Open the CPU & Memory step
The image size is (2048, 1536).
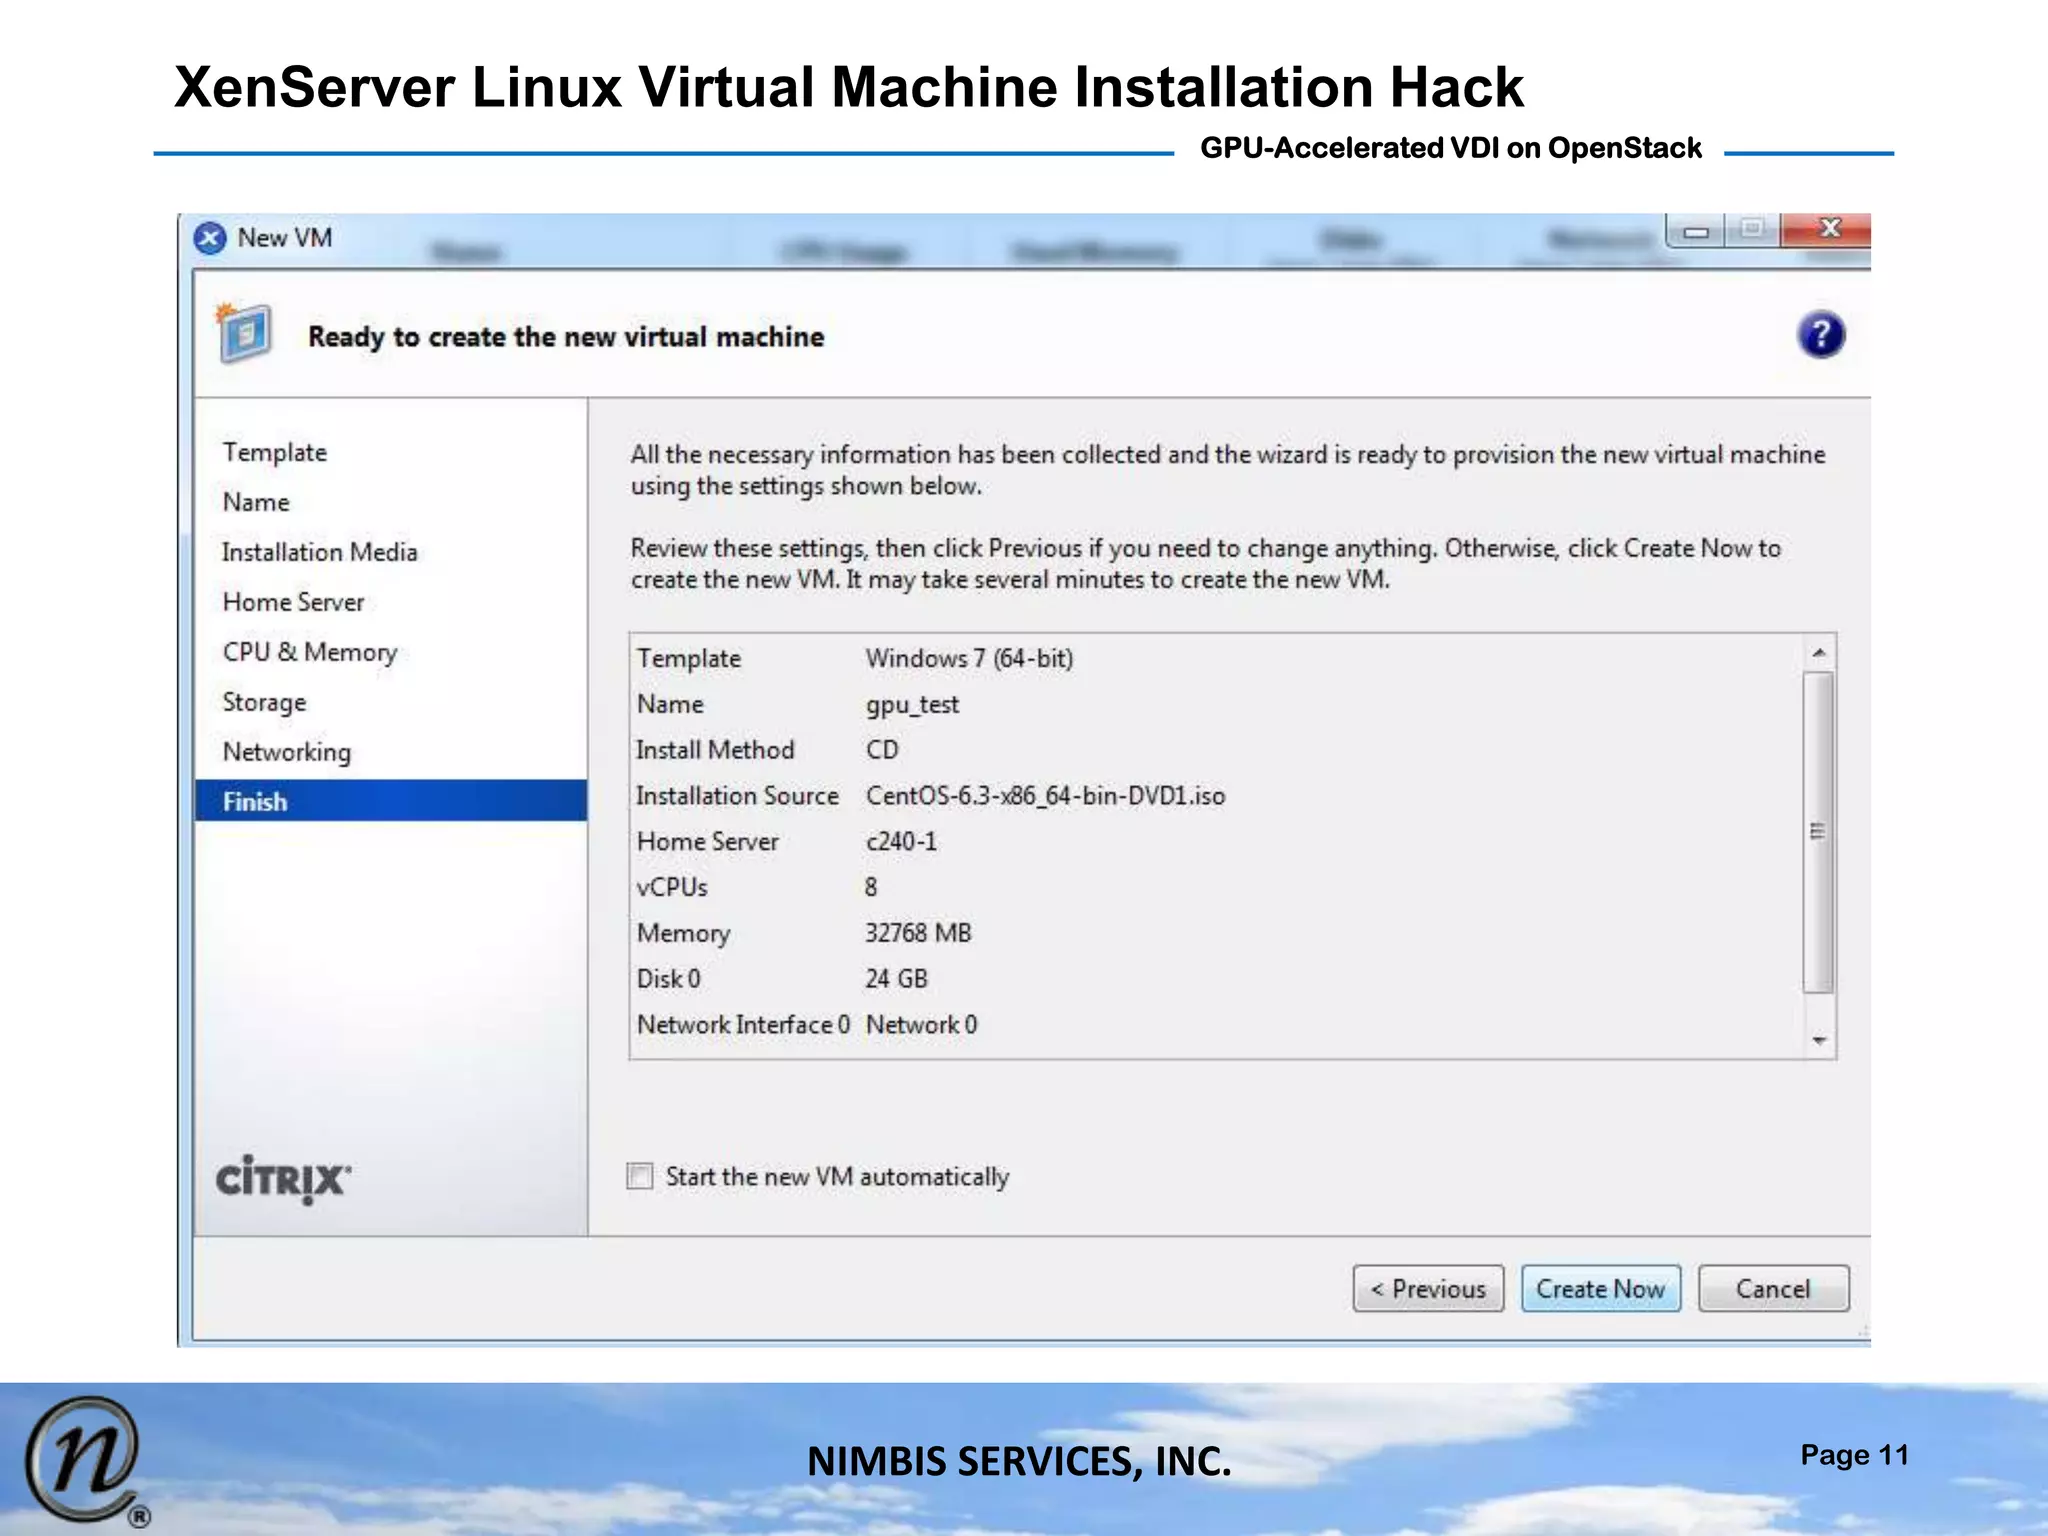click(310, 652)
